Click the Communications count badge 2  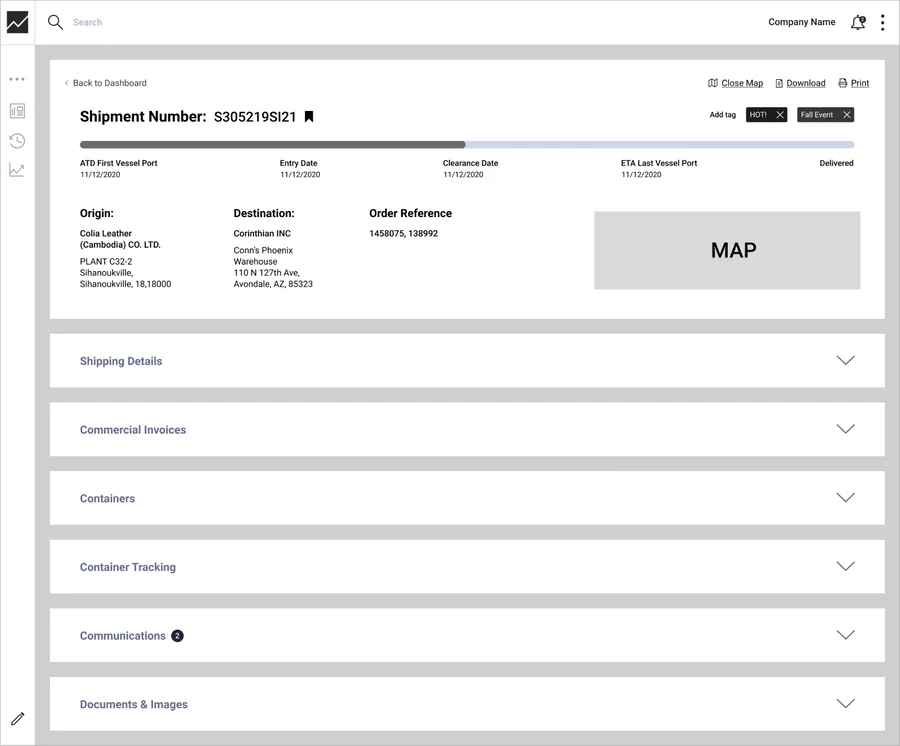[177, 636]
